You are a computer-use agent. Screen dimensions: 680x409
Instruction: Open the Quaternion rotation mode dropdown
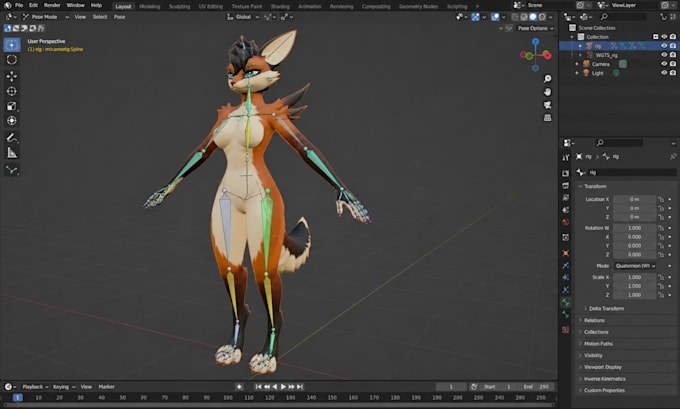(x=635, y=265)
